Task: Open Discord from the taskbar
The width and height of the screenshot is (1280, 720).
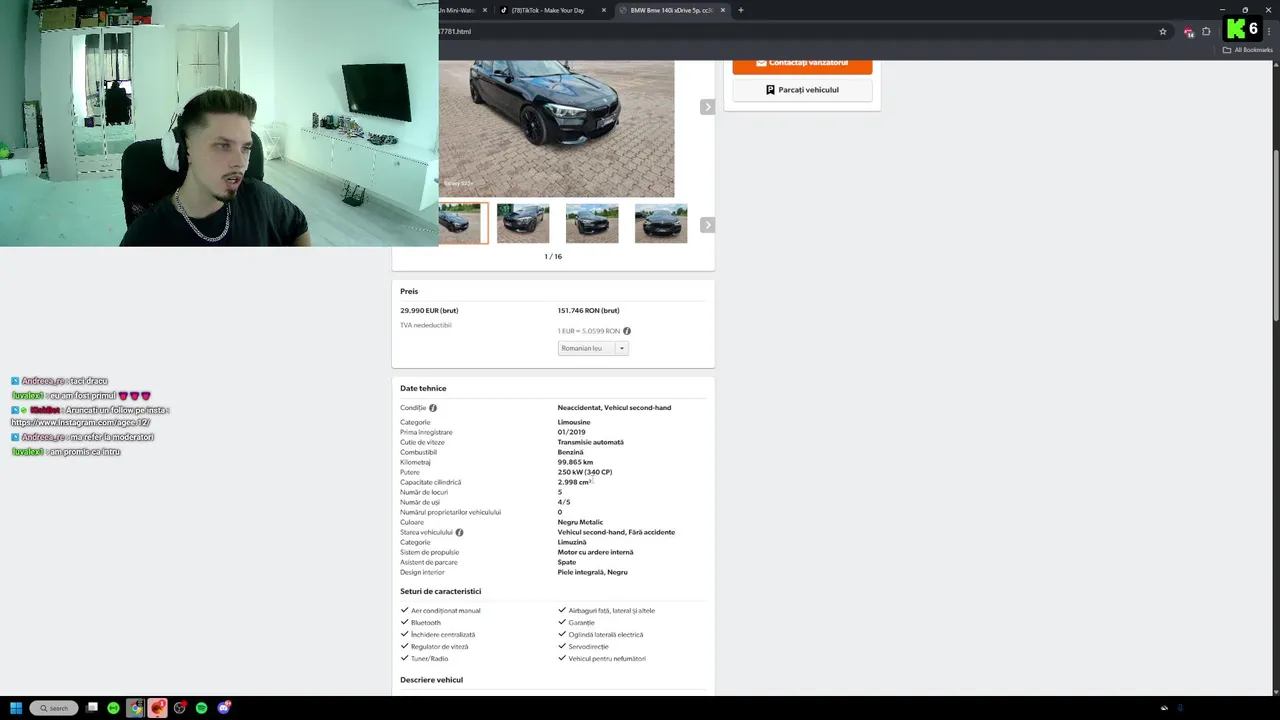Action: tap(224, 708)
